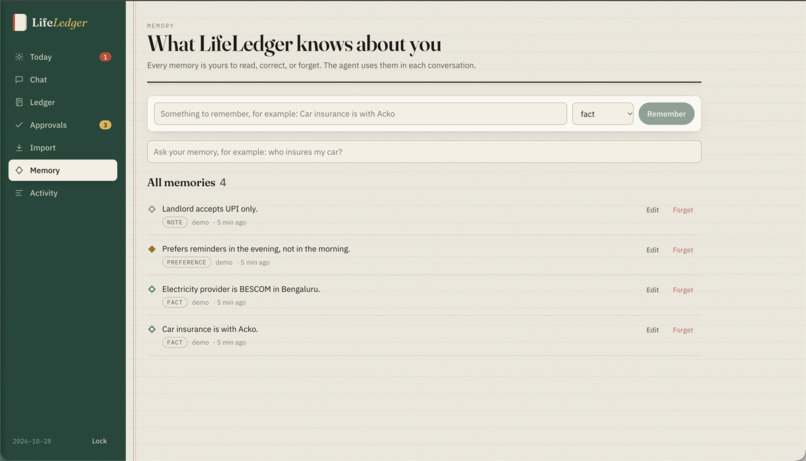Click the NOTE tag on landlord memory
Viewport: 806px width, 461px height.
175,222
